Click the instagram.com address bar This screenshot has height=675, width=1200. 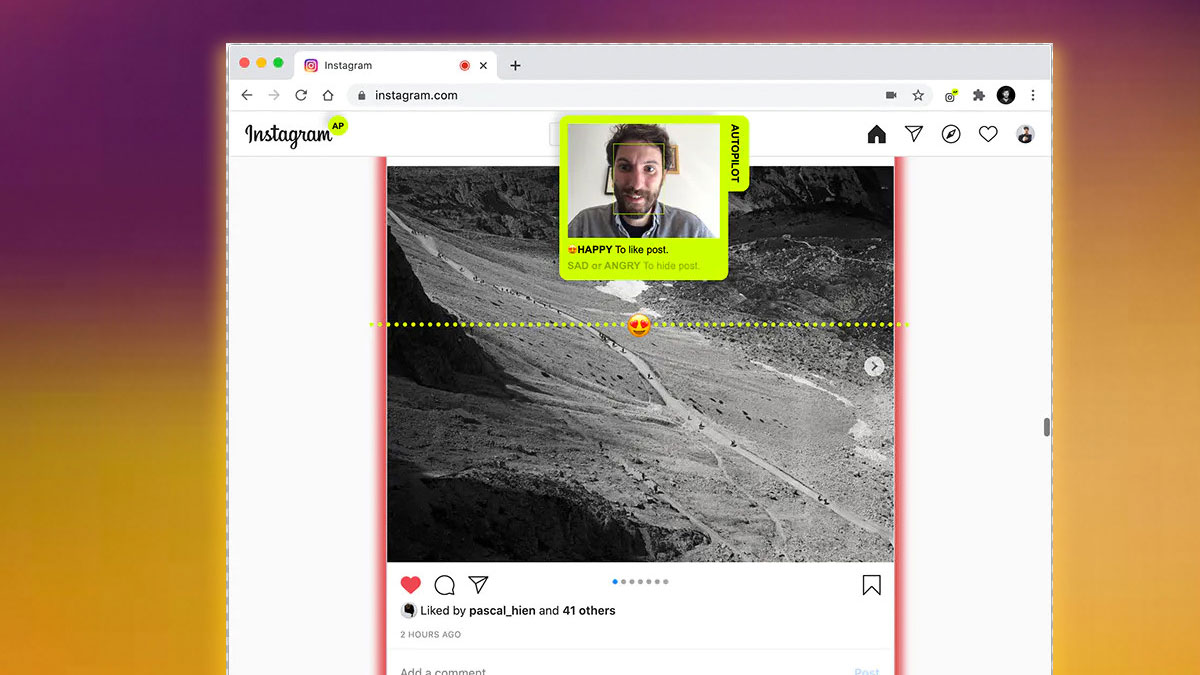pos(600,95)
